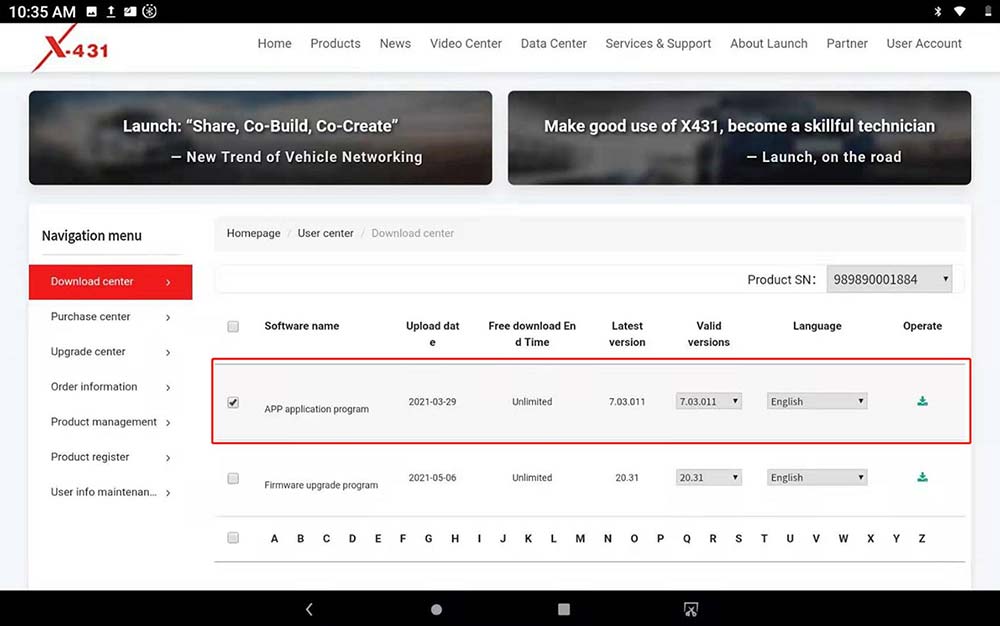Open the User Account menu

pos(924,43)
